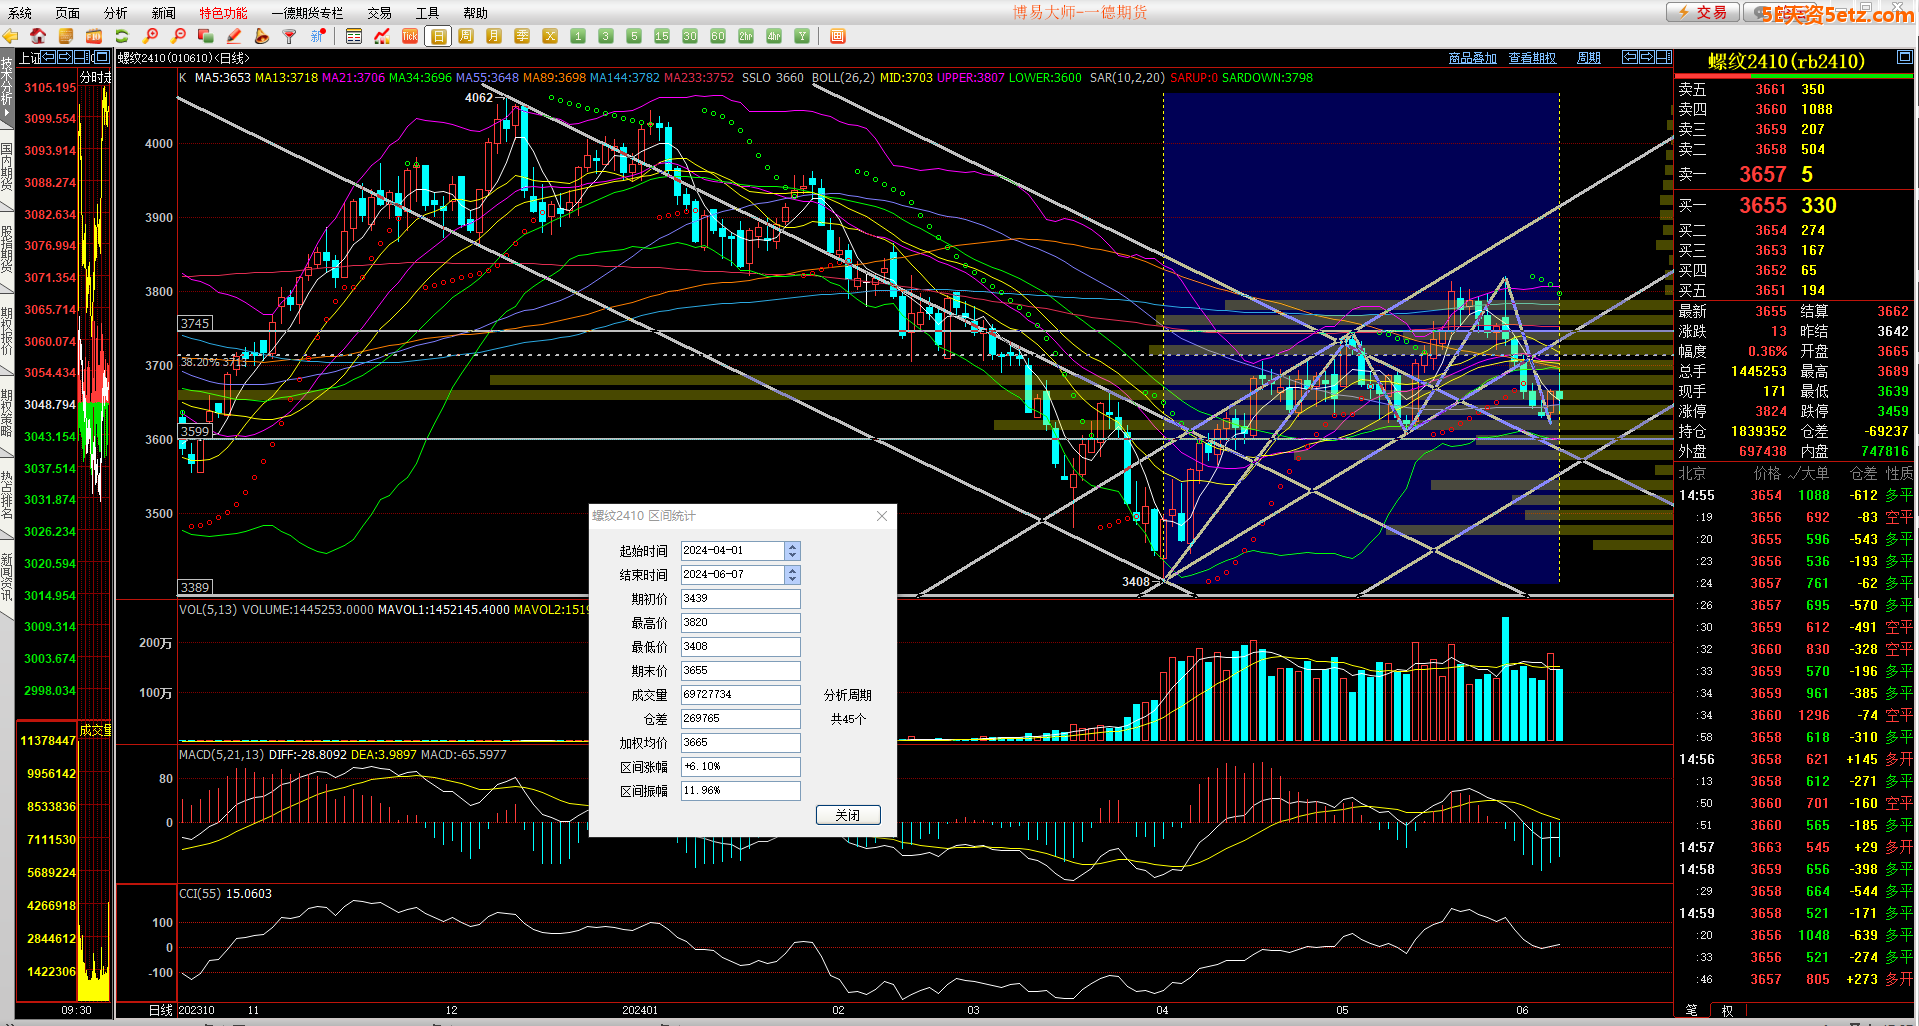Toggle daily 日 period button
The width and height of the screenshot is (1919, 1026).
coord(438,36)
